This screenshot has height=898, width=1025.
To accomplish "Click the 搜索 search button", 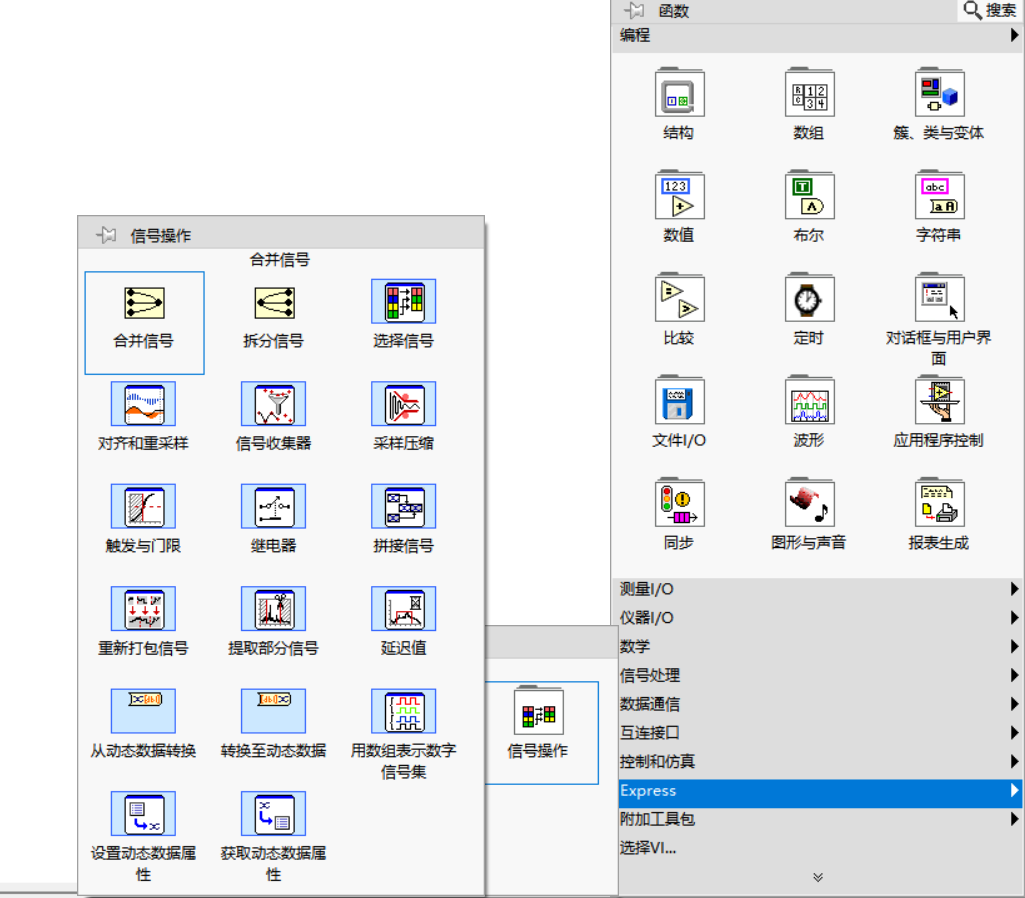I will coord(990,10).
